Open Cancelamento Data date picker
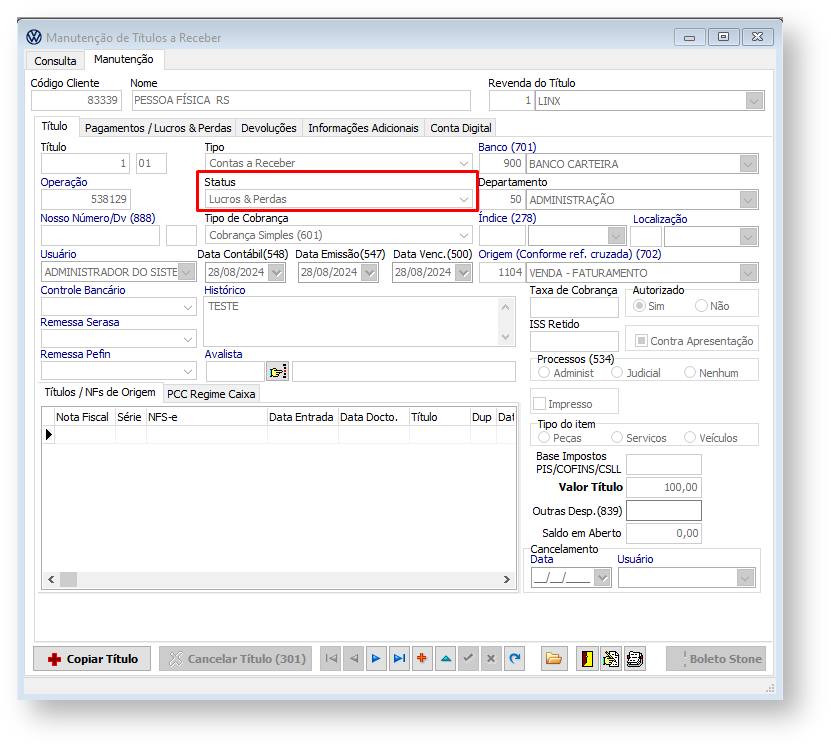Viewport: 831px width, 748px height. [602, 578]
